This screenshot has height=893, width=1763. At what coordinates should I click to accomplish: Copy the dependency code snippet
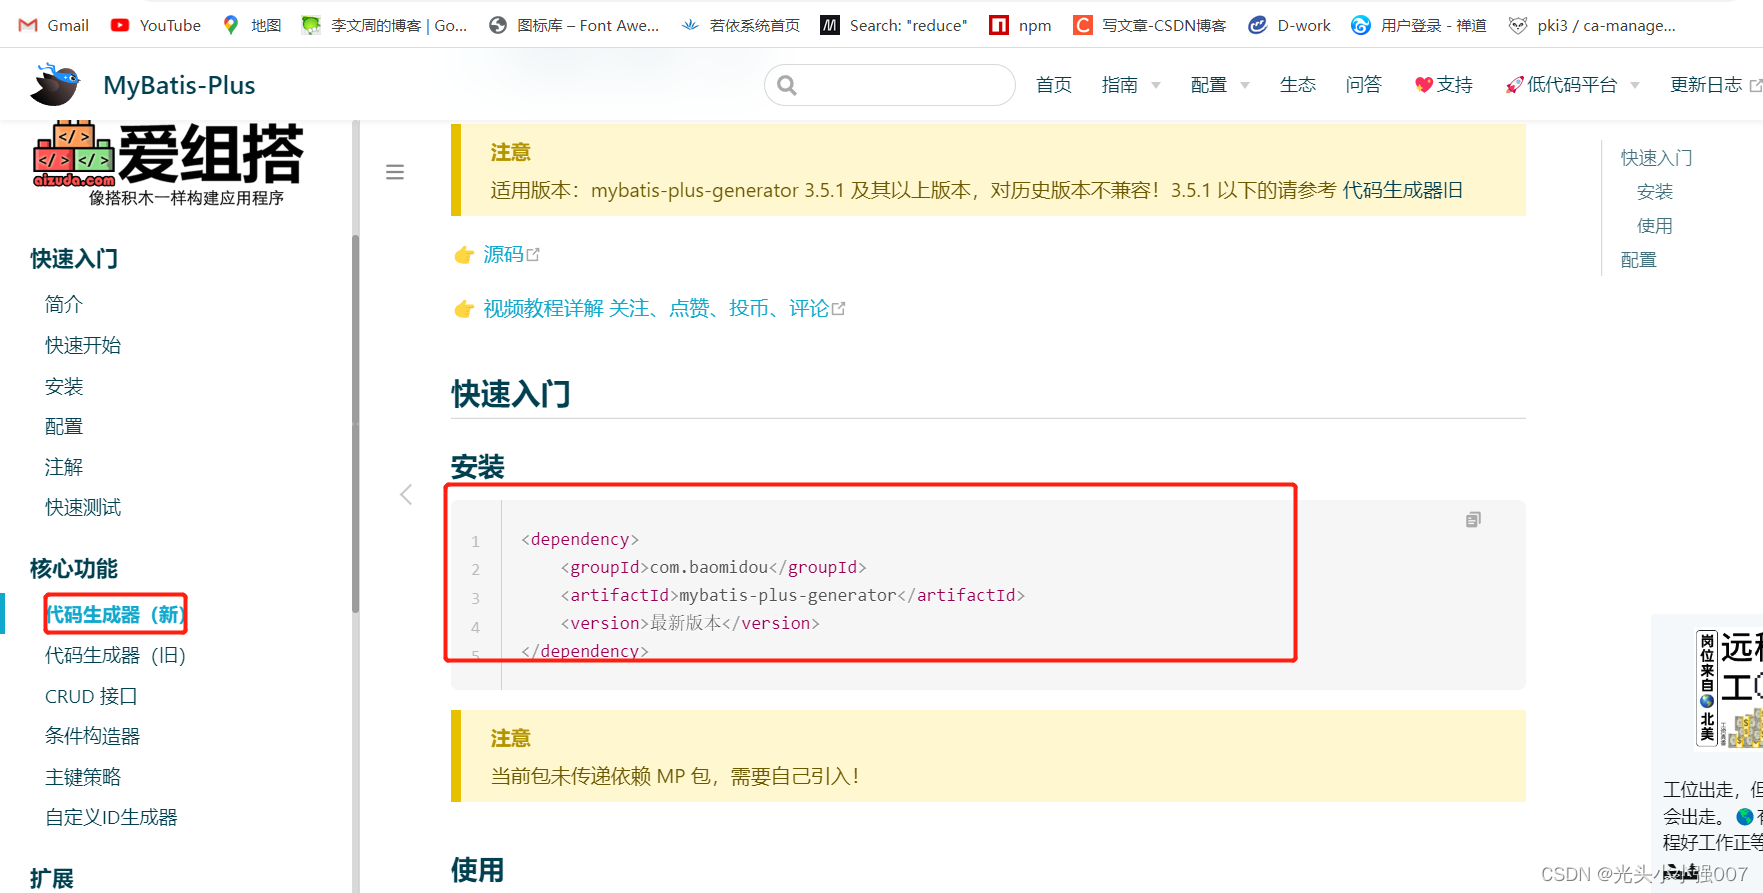click(x=1473, y=520)
